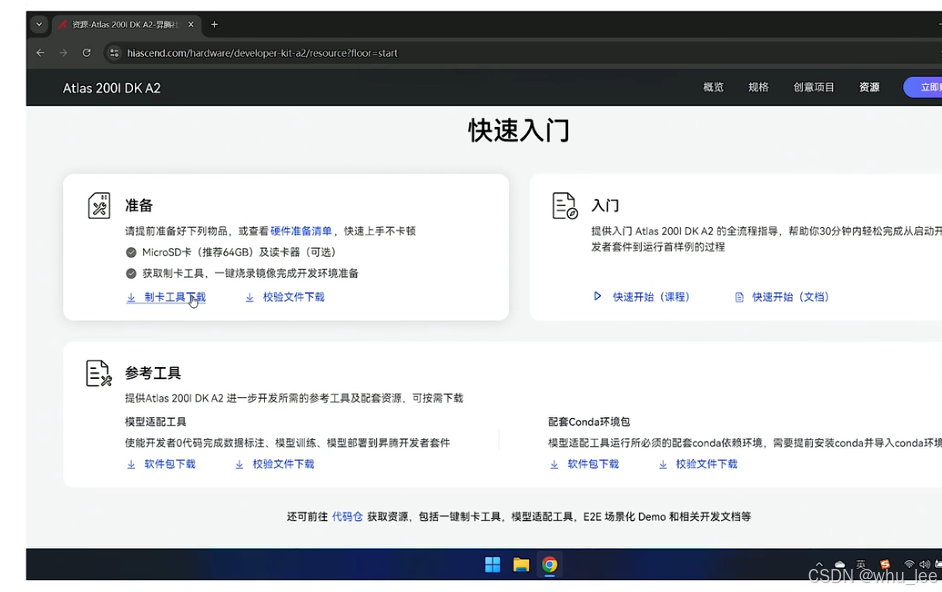Open the 规格 navigation item
This screenshot has width=942, height=592.
tap(758, 87)
